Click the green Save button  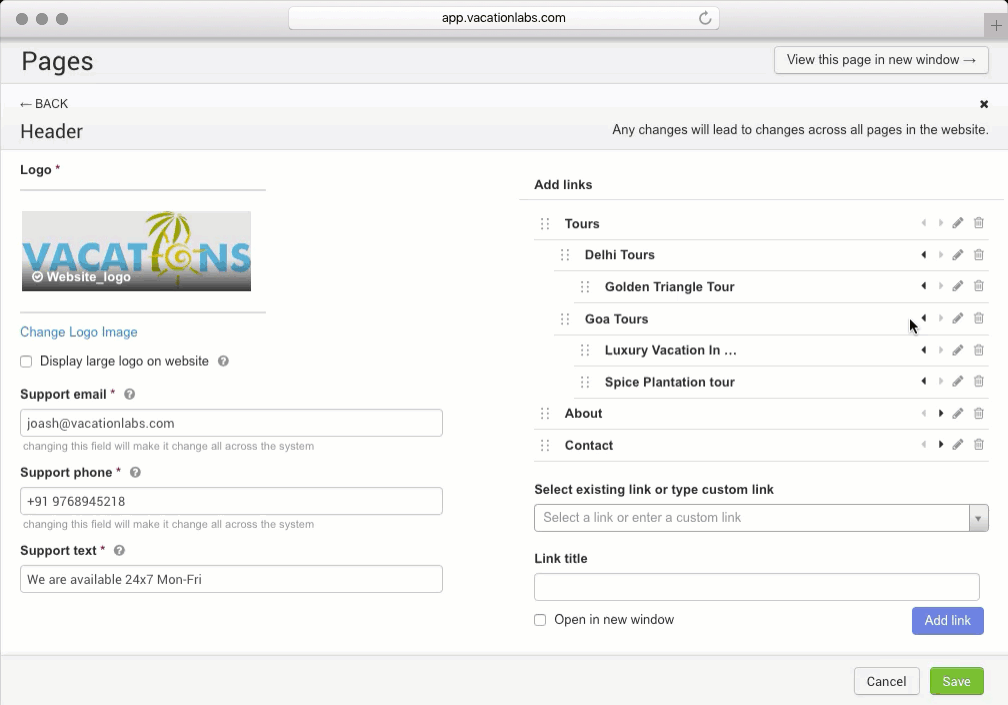[956, 681]
